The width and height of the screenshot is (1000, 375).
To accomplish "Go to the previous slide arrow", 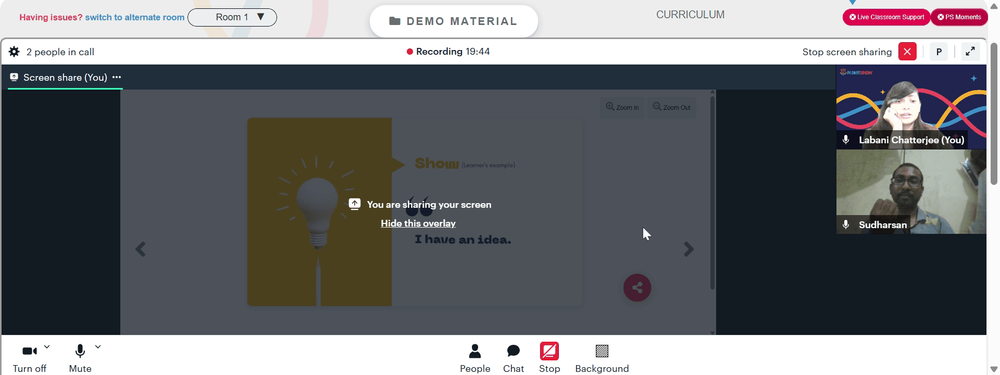I will tap(141, 249).
